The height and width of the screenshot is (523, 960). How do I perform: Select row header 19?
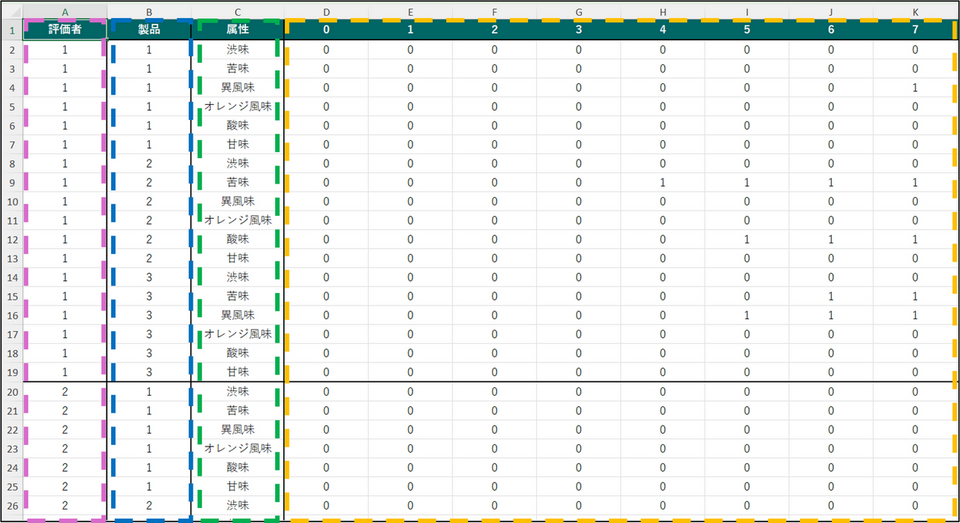[x=12, y=372]
